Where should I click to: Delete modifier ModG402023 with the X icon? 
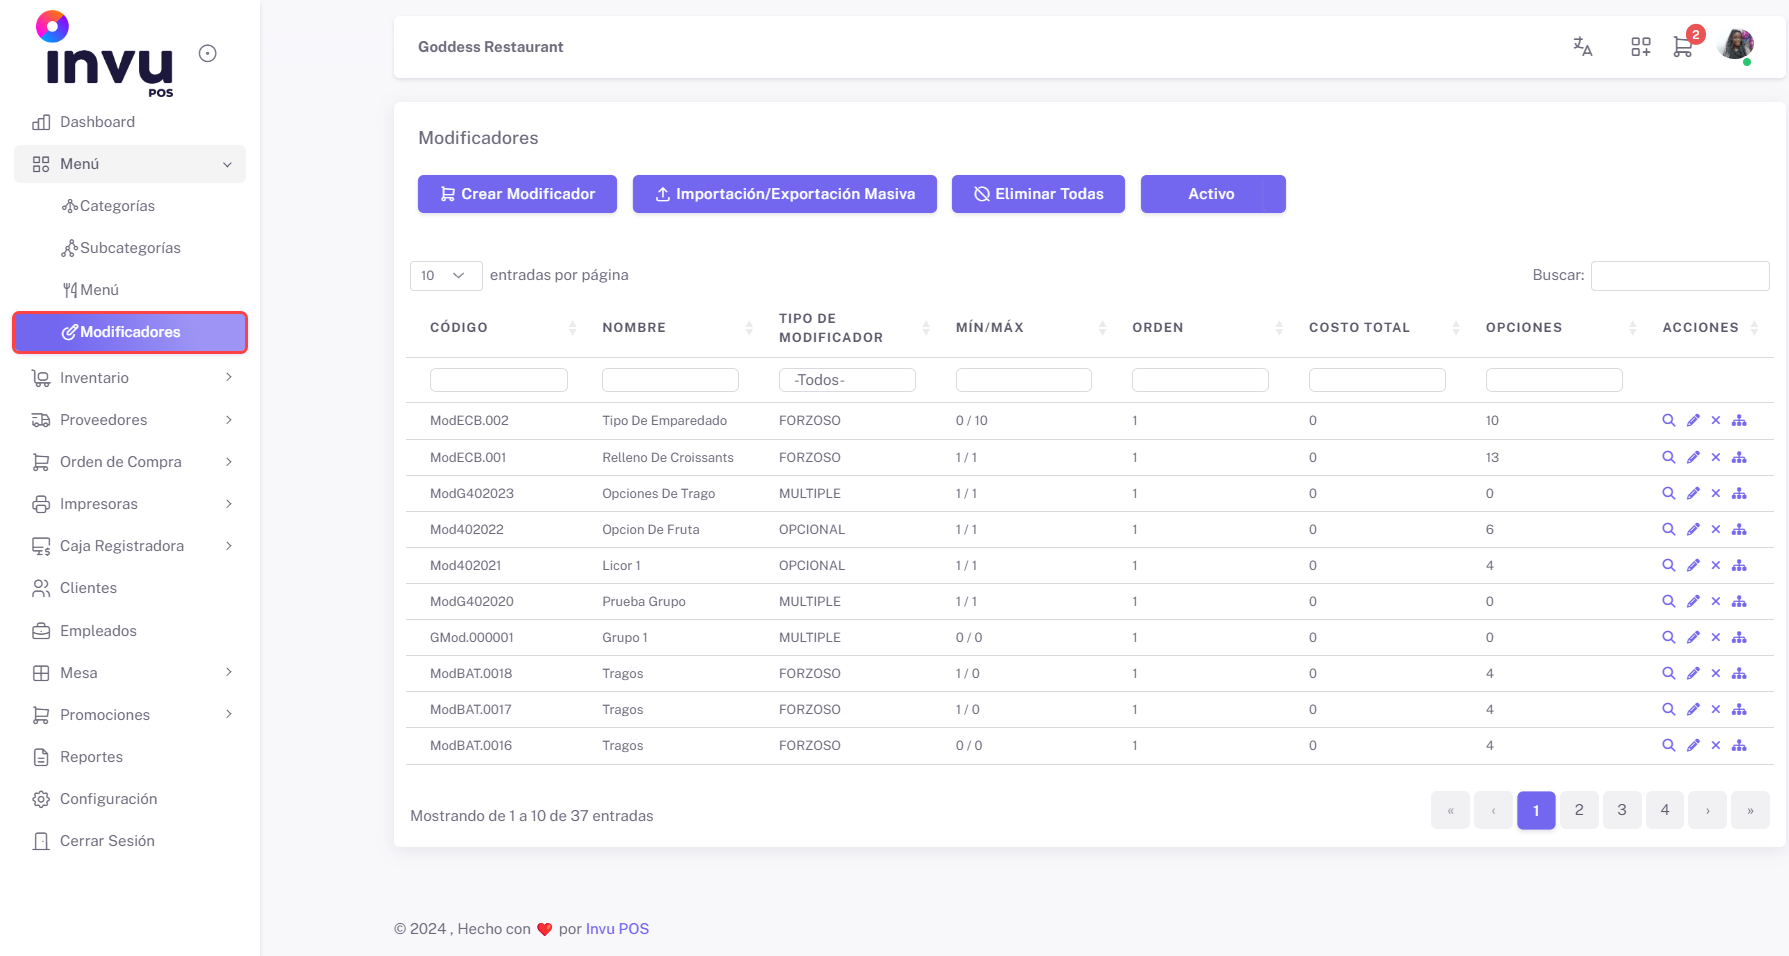click(1716, 493)
